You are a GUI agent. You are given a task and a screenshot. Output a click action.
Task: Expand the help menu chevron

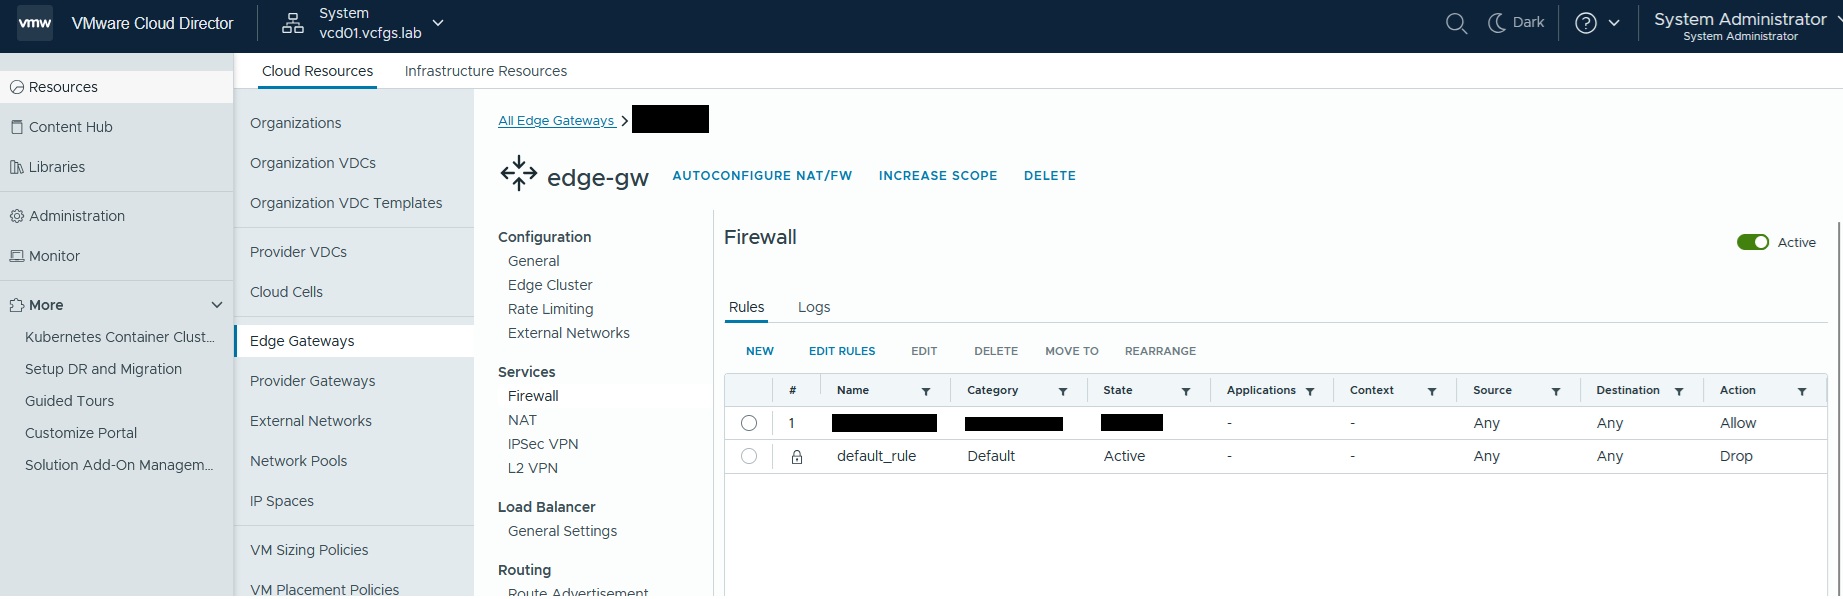pyautogui.click(x=1614, y=23)
